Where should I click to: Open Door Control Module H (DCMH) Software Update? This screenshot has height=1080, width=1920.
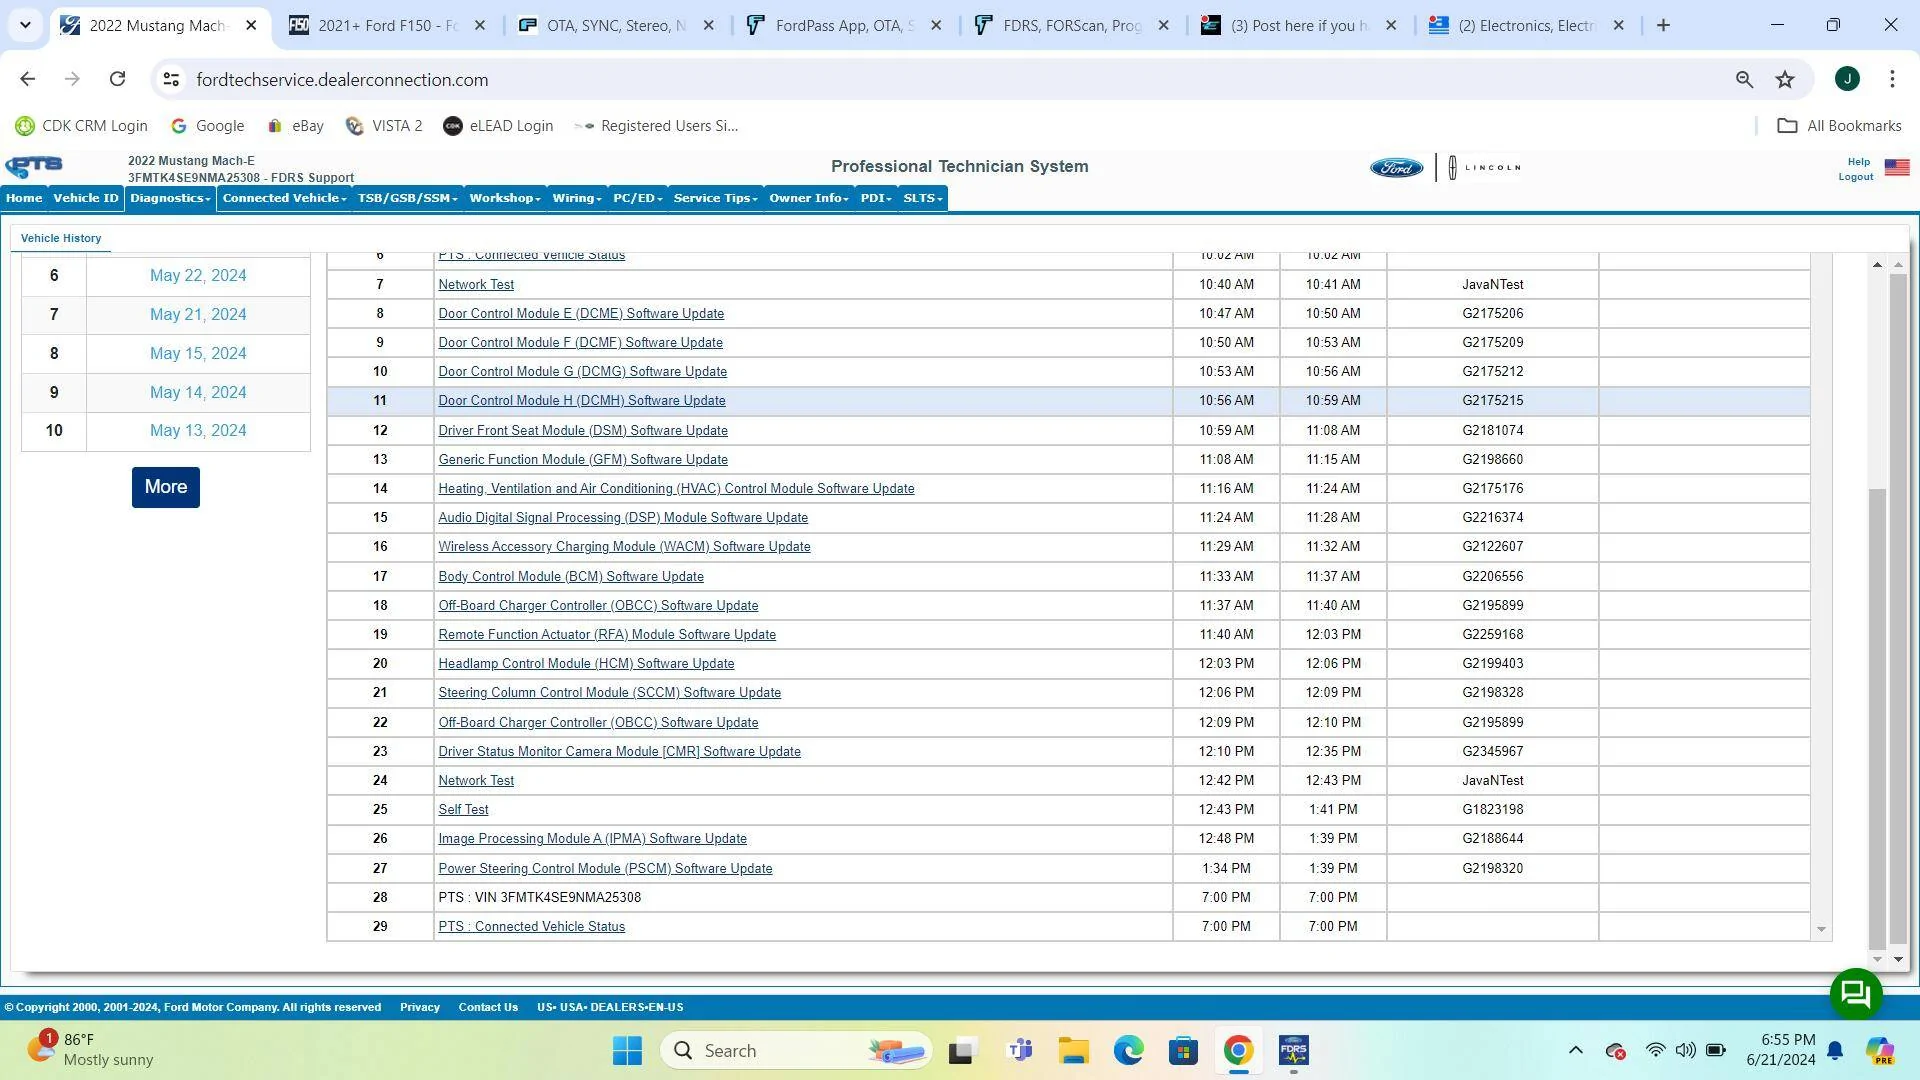pyautogui.click(x=582, y=401)
